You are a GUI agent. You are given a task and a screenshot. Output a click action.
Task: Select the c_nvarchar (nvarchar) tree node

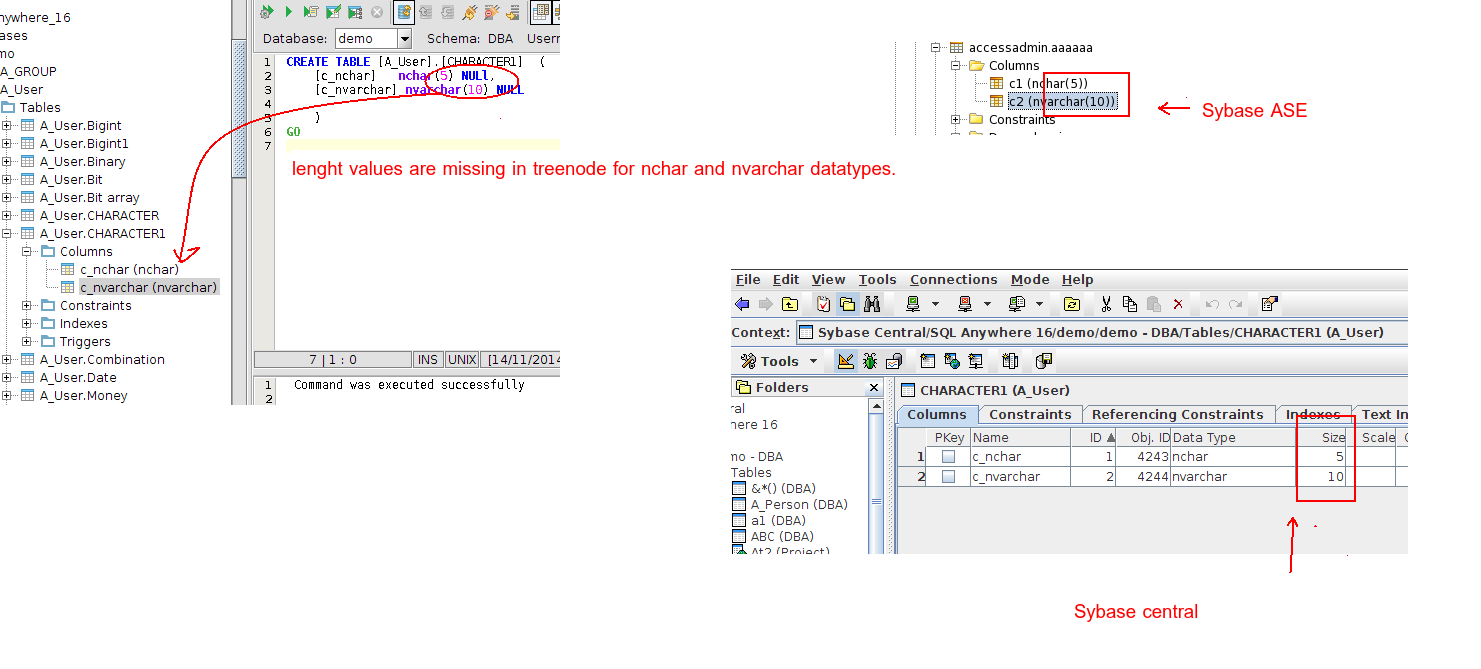click(148, 288)
